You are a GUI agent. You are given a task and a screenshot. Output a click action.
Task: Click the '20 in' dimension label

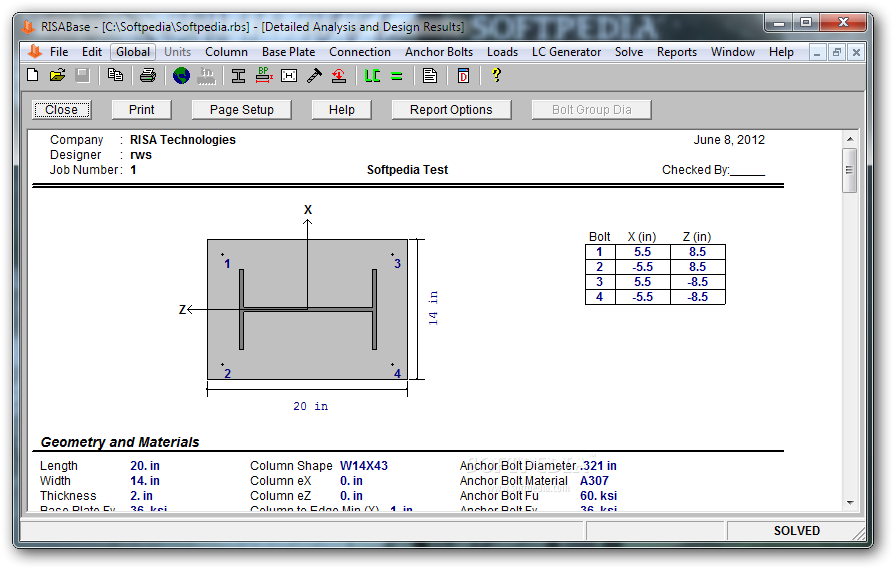(x=310, y=406)
